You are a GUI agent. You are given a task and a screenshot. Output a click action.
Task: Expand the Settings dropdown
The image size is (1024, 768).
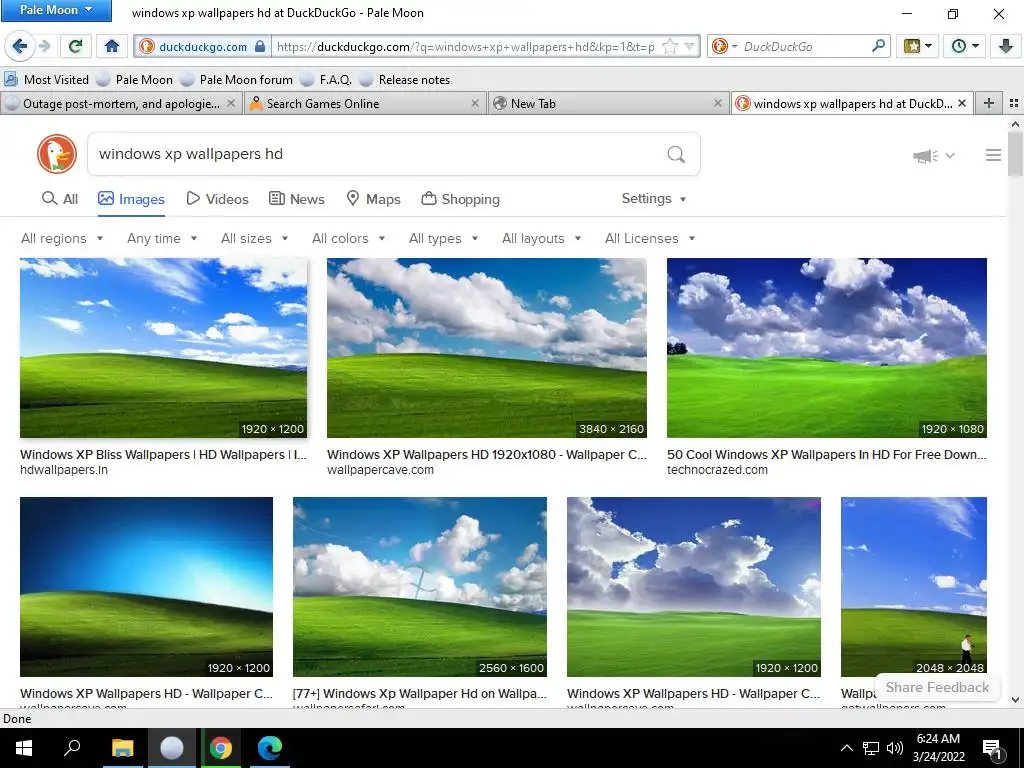pos(654,199)
